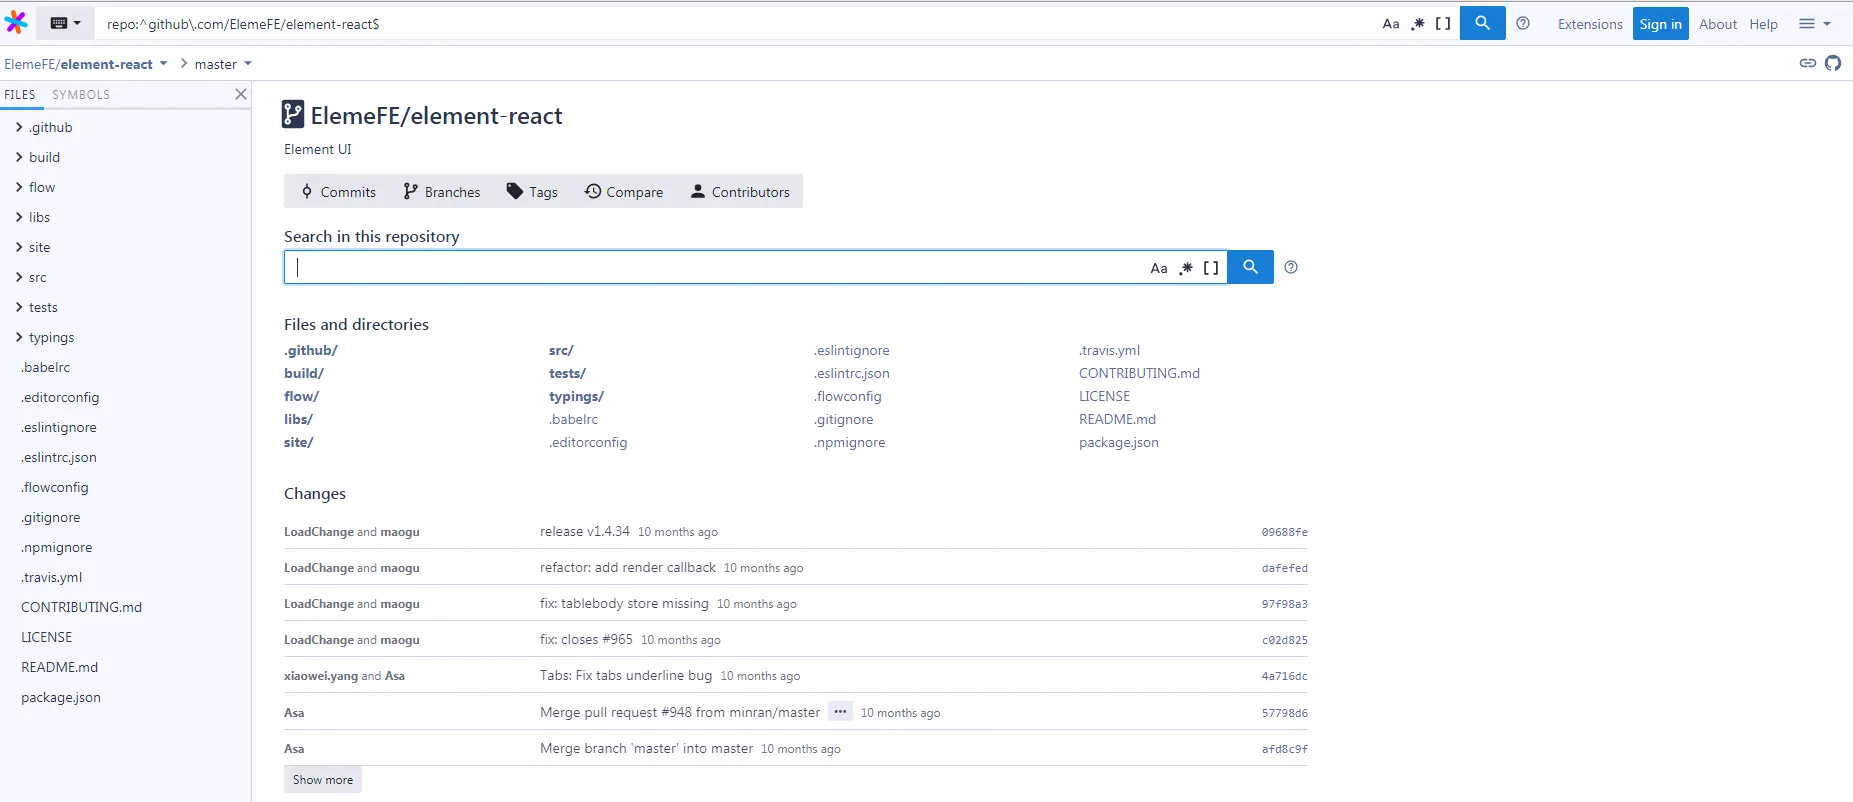The width and height of the screenshot is (1853, 802).
Task: Open commit hash dafefed
Action: coord(1284,568)
